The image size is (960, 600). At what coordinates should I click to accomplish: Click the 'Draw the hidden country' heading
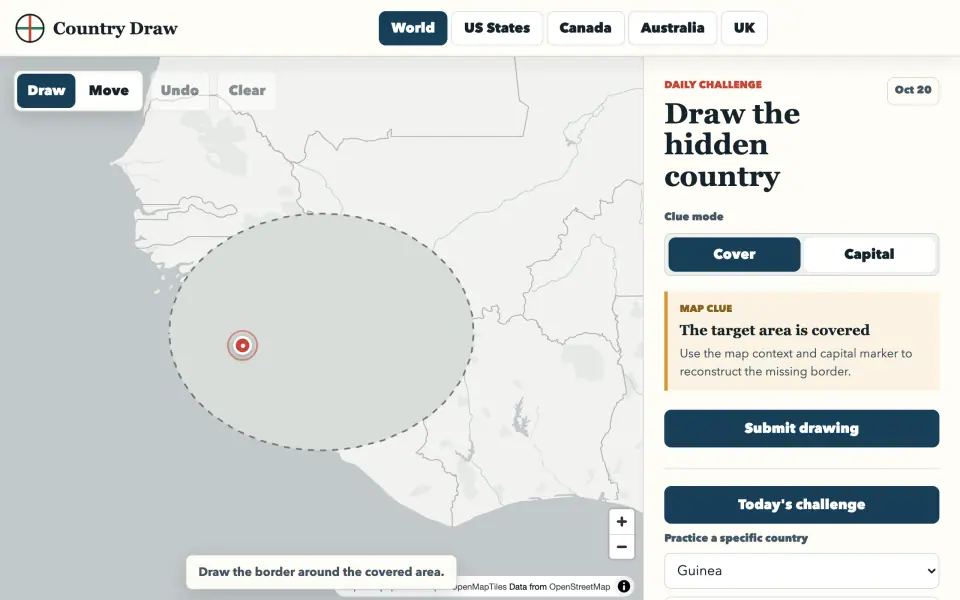(x=732, y=145)
